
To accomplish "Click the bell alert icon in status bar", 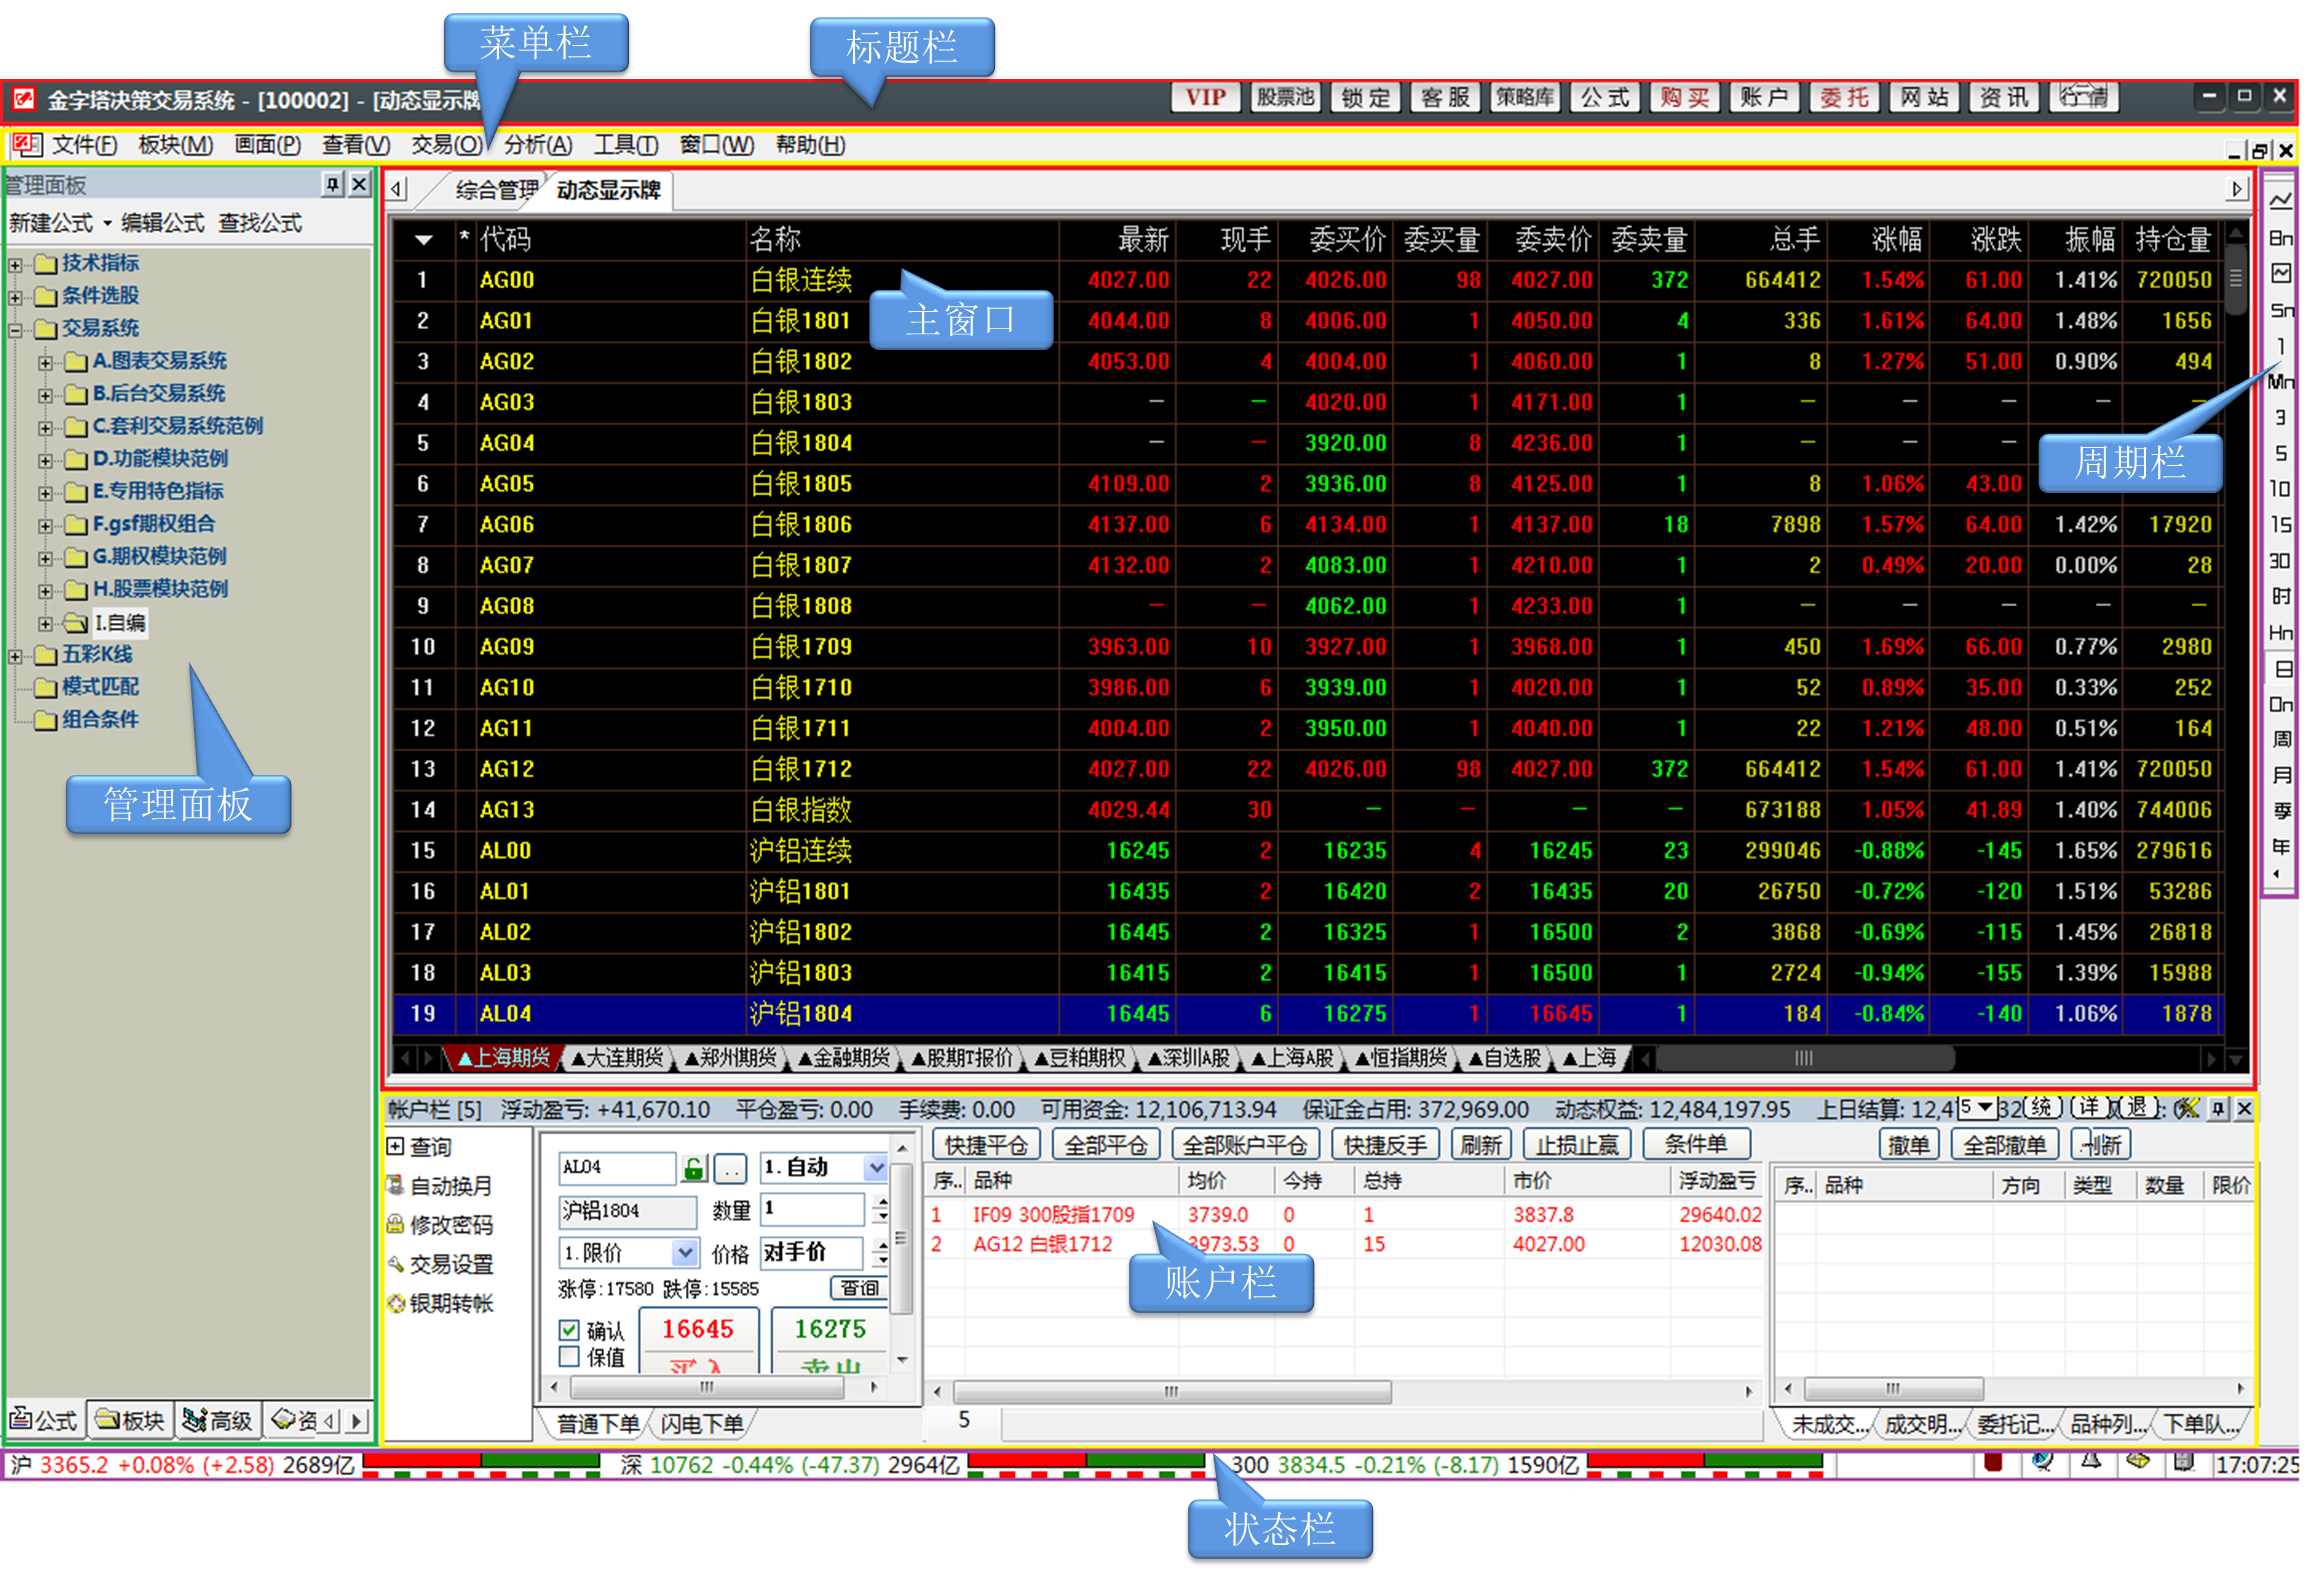I will click(x=2091, y=1462).
